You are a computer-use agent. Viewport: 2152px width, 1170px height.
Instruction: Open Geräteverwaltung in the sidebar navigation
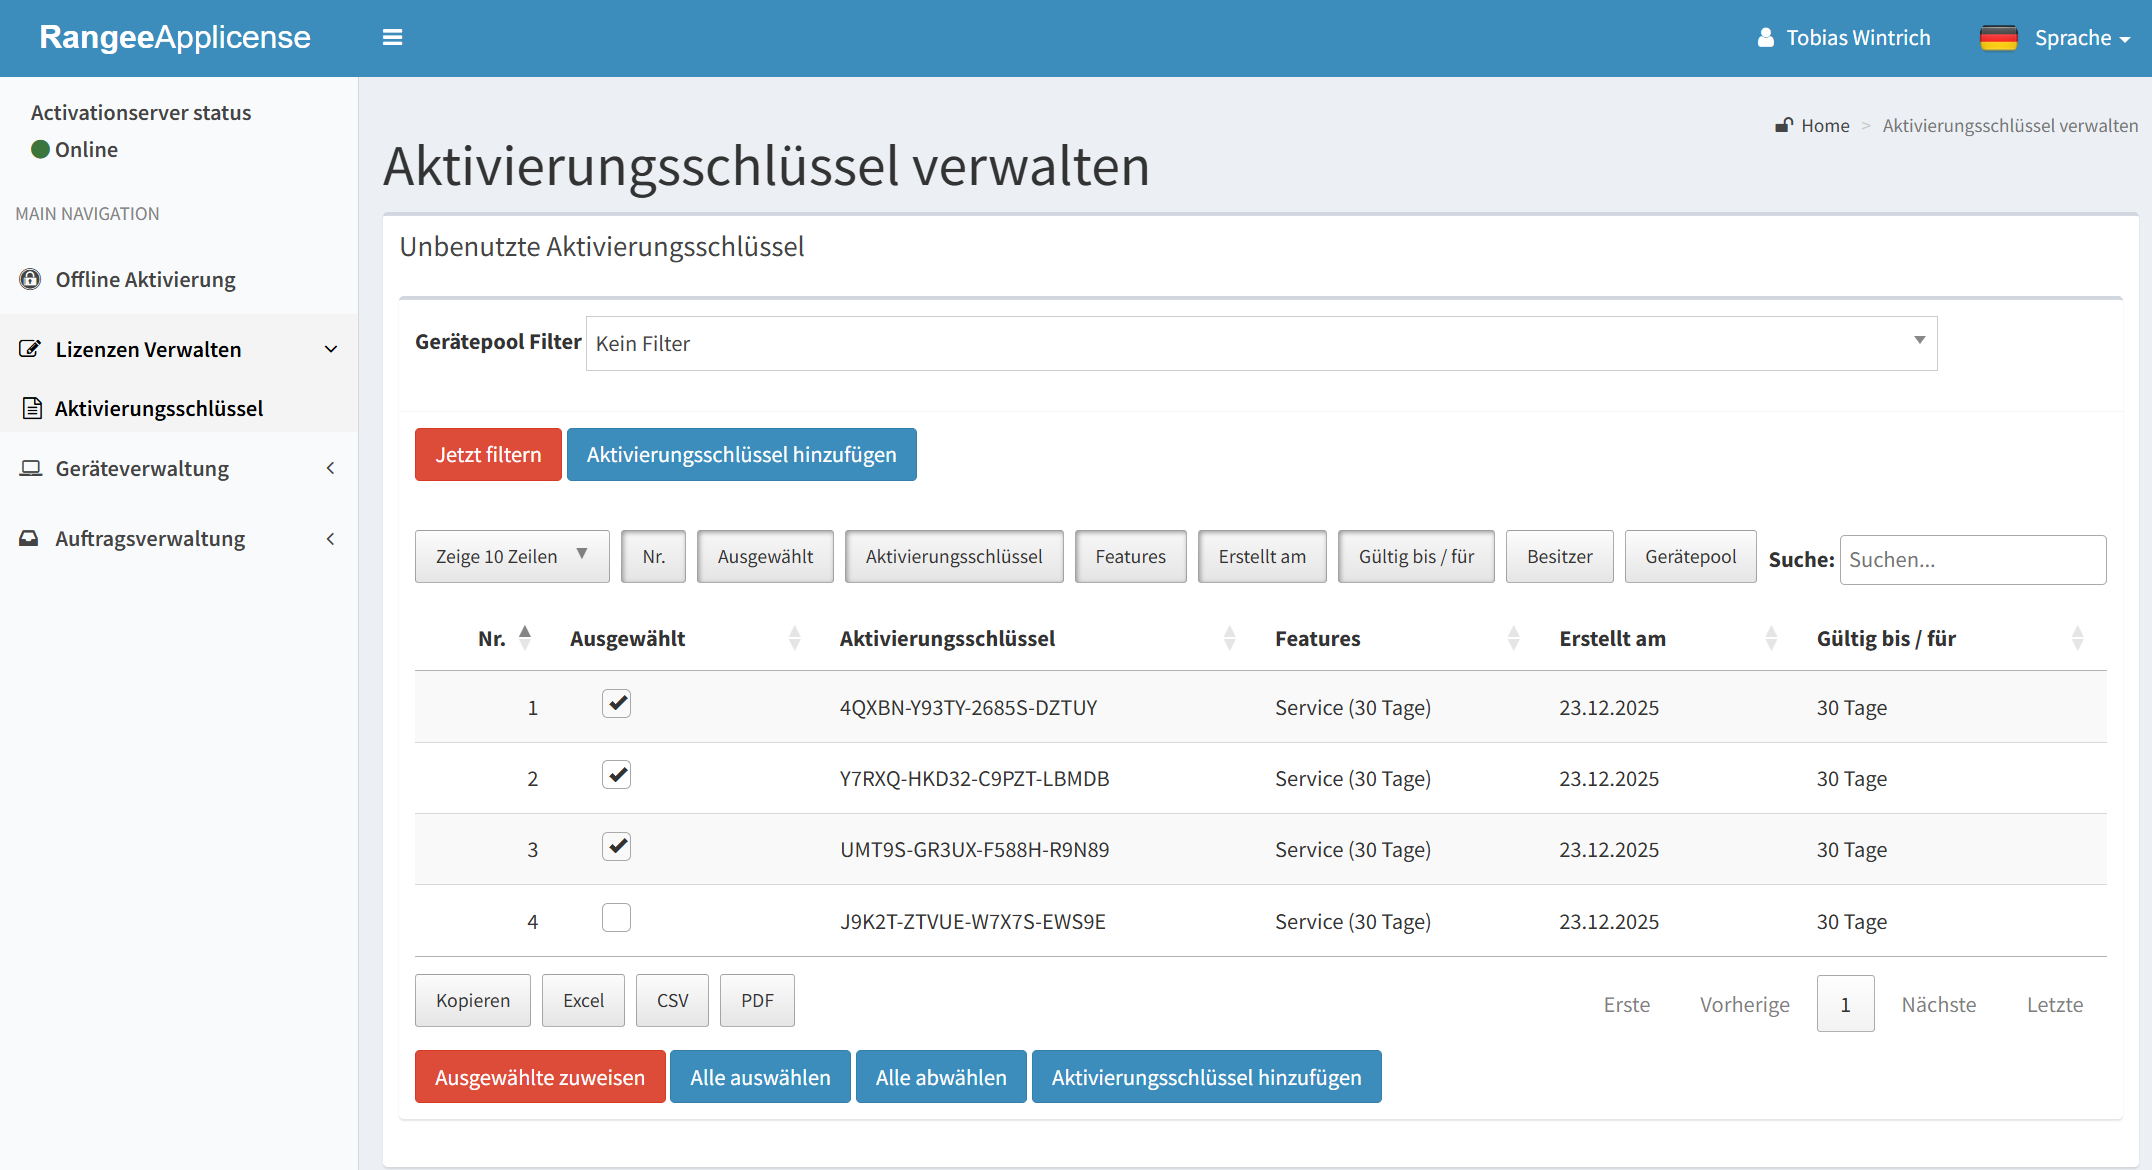pos(142,468)
